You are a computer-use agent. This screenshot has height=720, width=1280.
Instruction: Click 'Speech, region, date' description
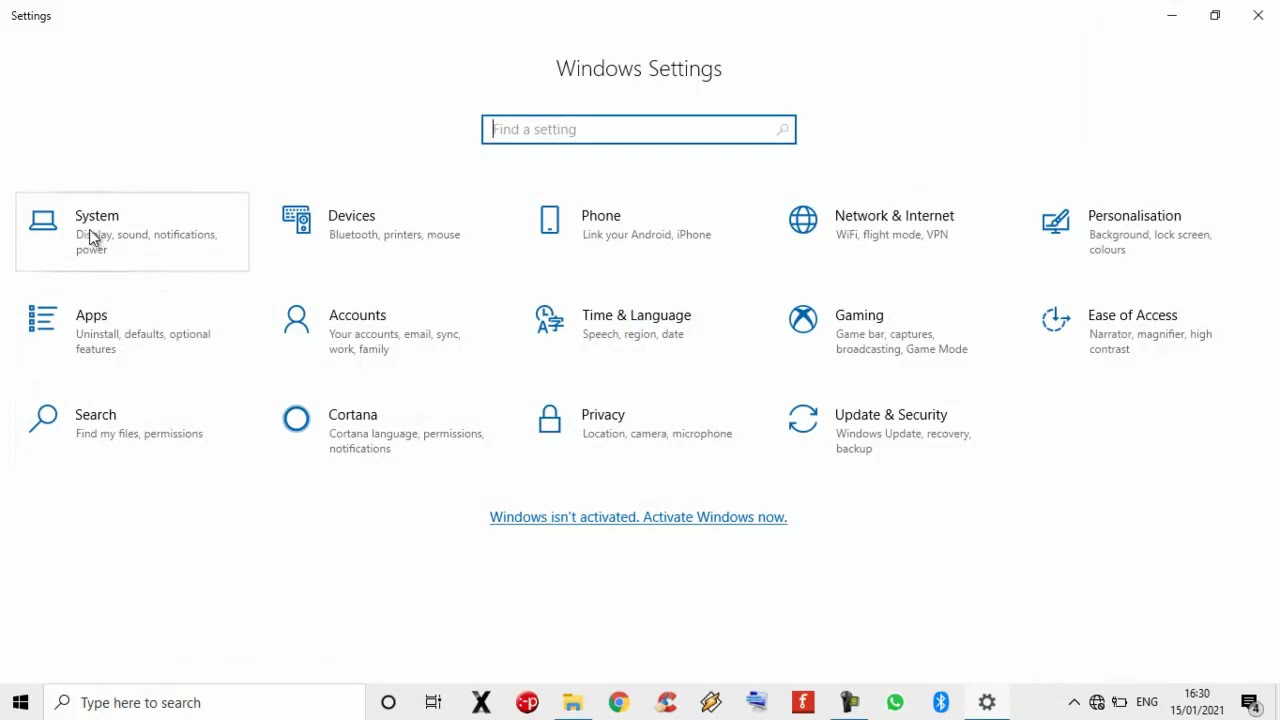point(633,334)
